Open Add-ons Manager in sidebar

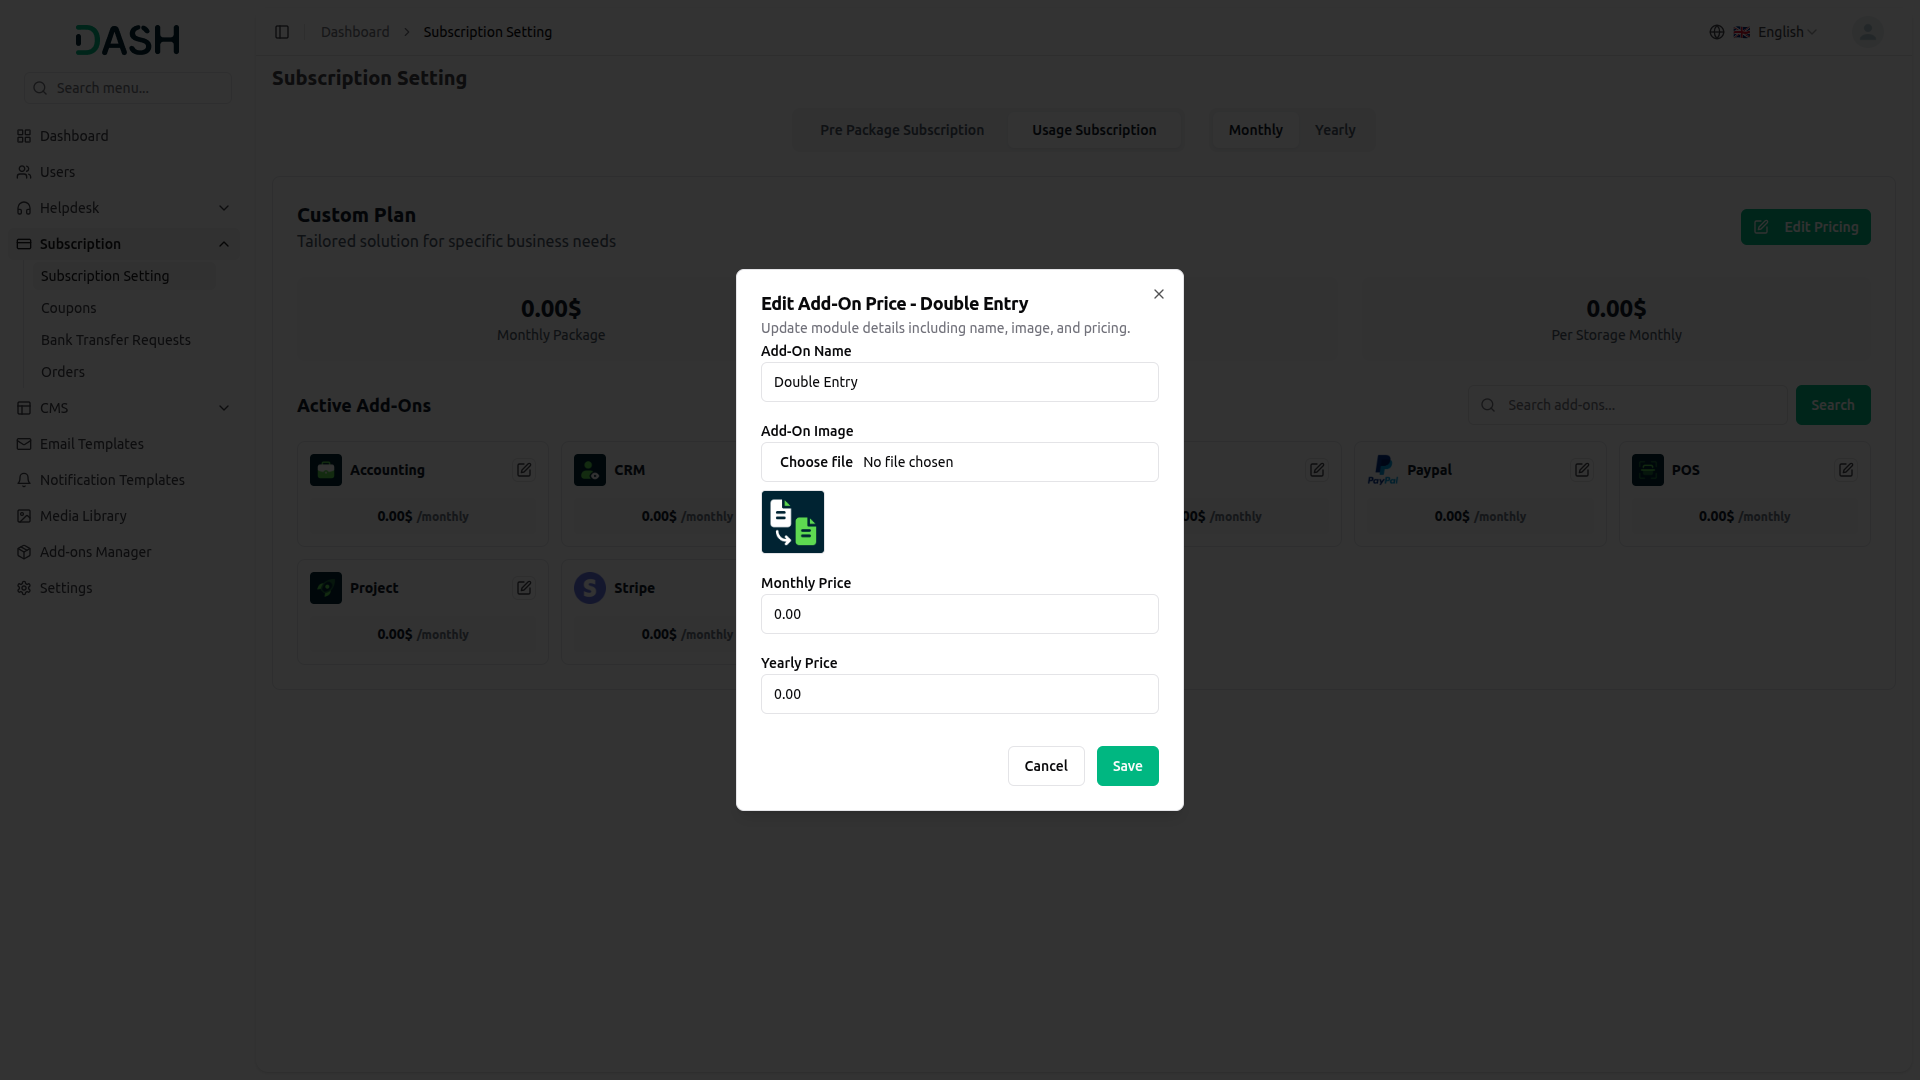(124, 552)
